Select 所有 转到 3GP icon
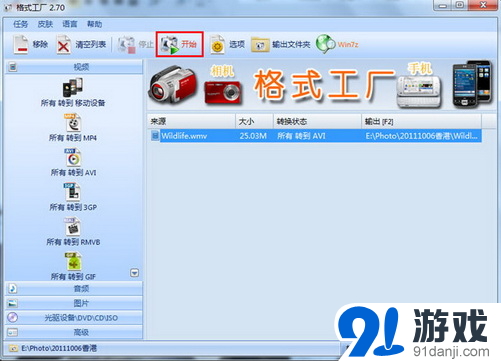Viewport: 501px width, 361px height. pyautogui.click(x=72, y=192)
